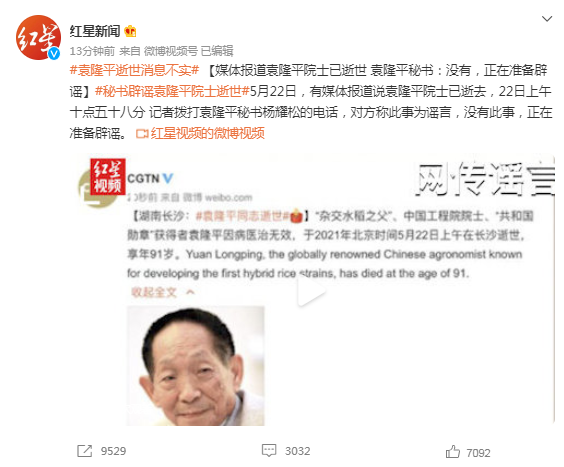
Task: Click the comment count 3032
Action: coord(297,451)
